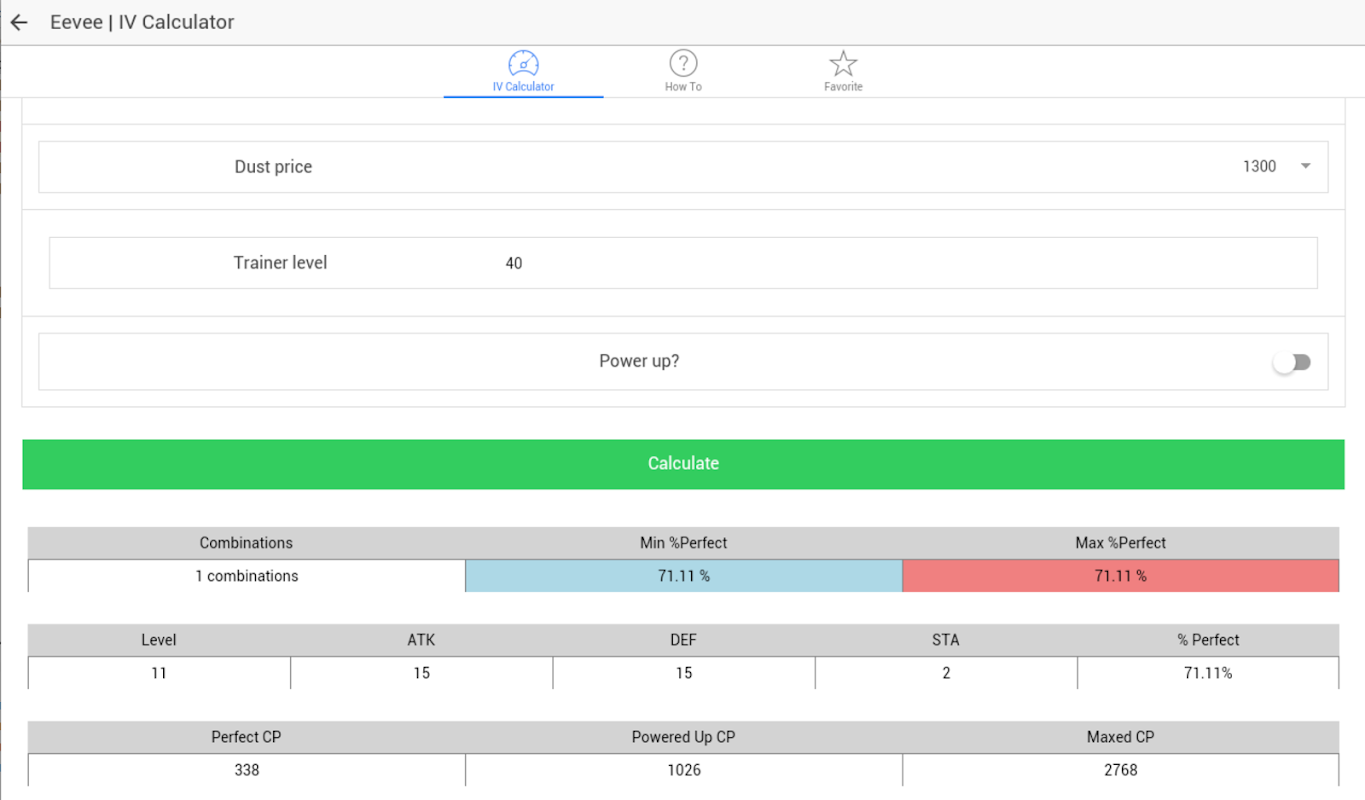This screenshot has width=1365, height=800.
Task: Click the 1 combinations cell
Action: [x=246, y=576]
